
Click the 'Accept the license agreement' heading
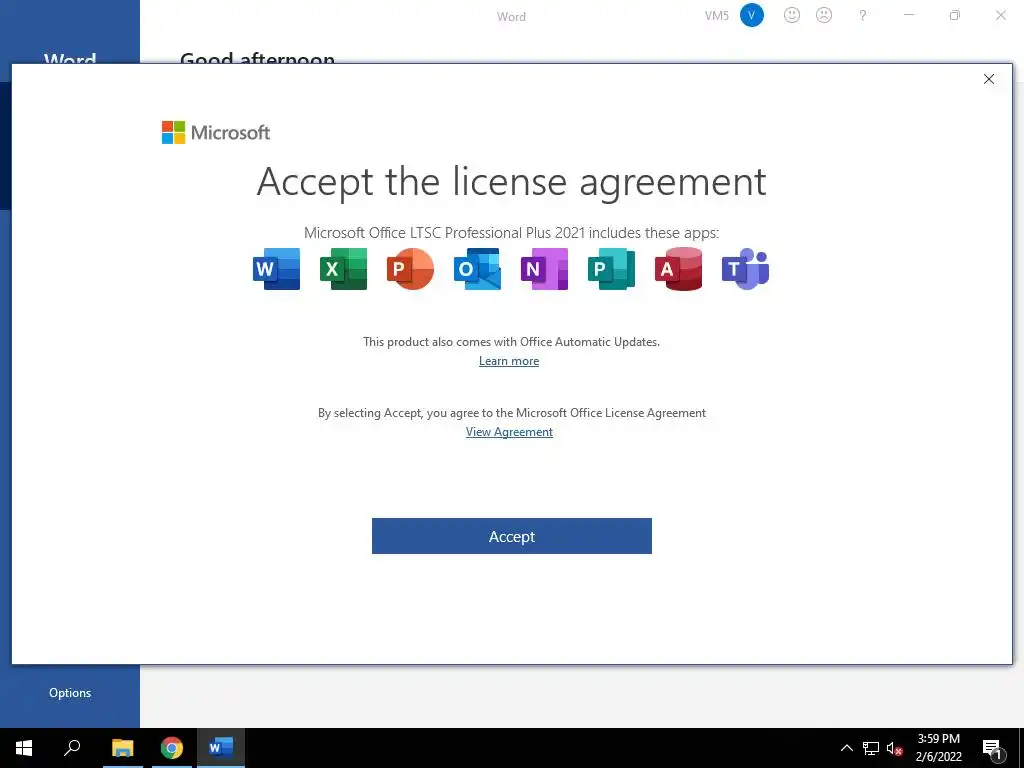pos(511,182)
